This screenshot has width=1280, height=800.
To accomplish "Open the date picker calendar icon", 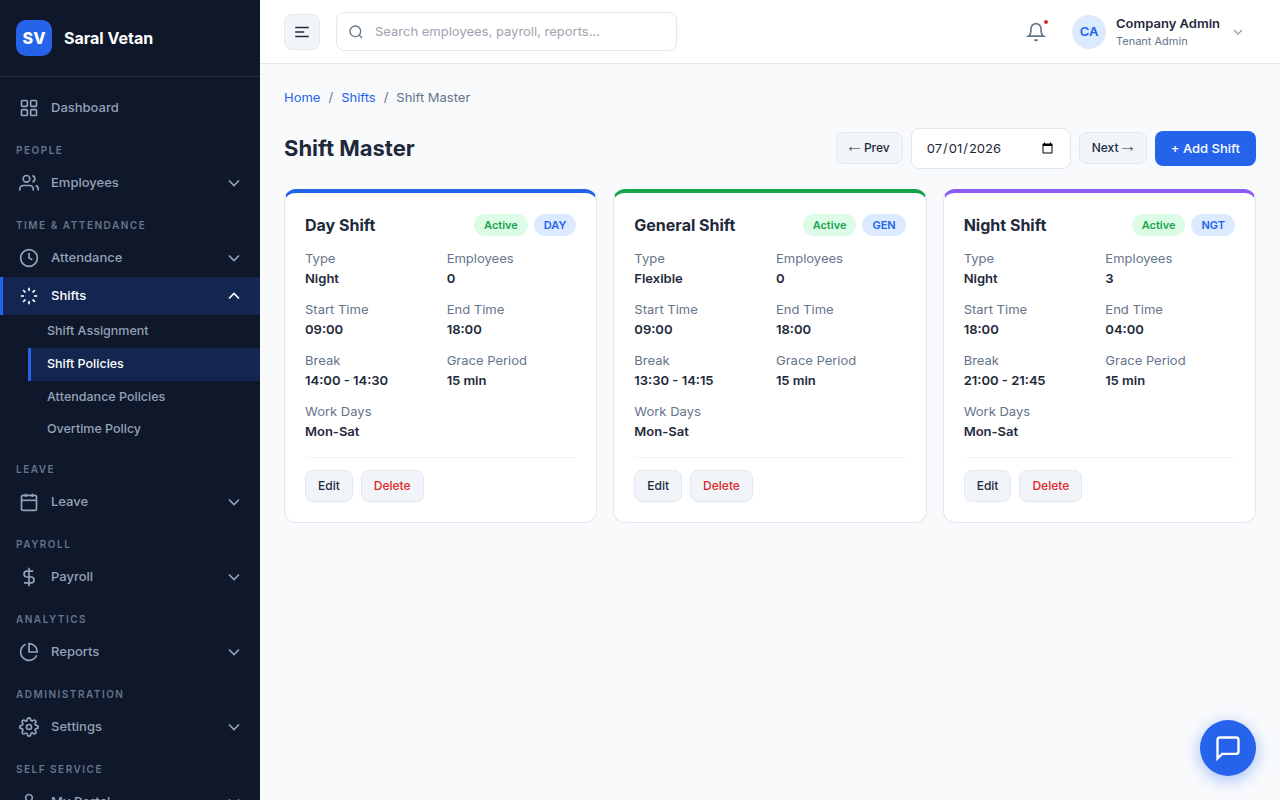I will click(1048, 148).
